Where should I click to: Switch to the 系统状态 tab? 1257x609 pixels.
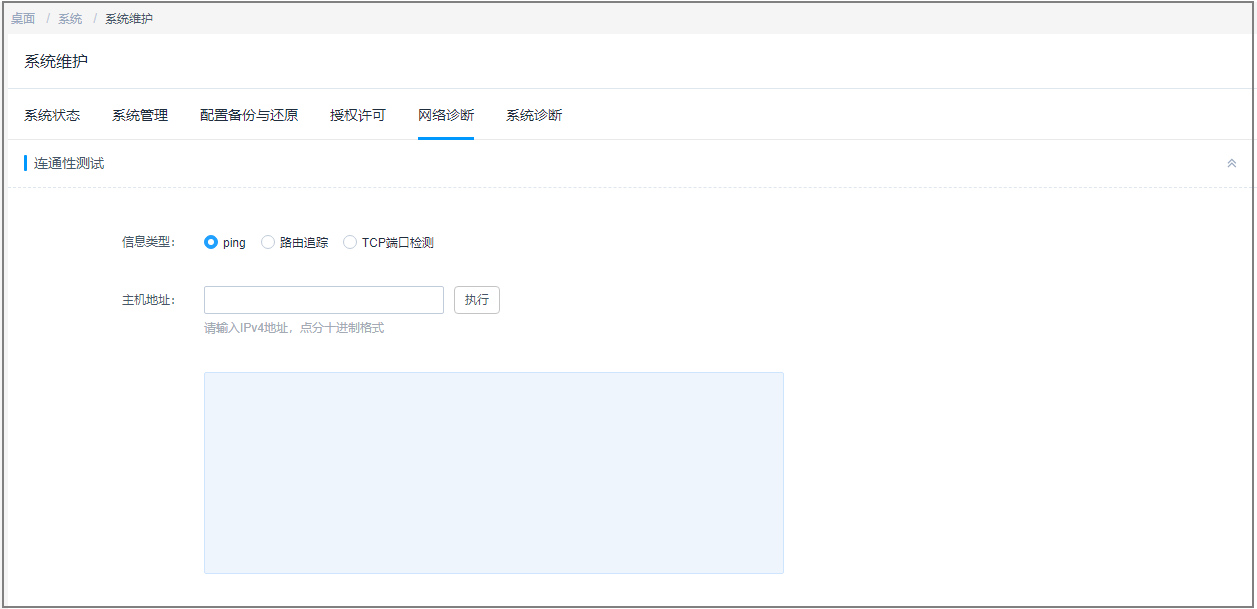52,115
